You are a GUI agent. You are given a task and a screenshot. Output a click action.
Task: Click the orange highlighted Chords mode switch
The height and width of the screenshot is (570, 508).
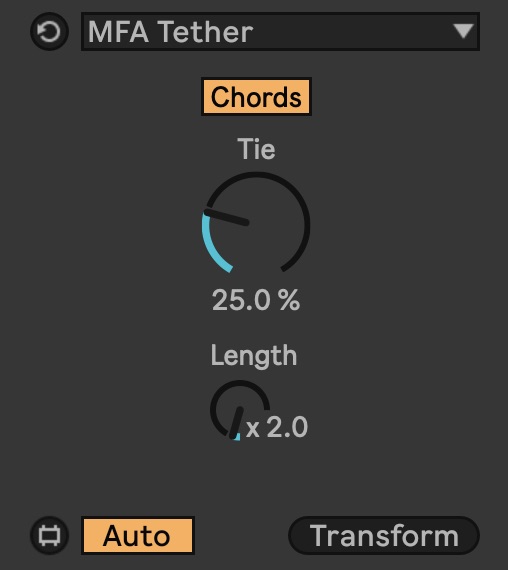256,97
